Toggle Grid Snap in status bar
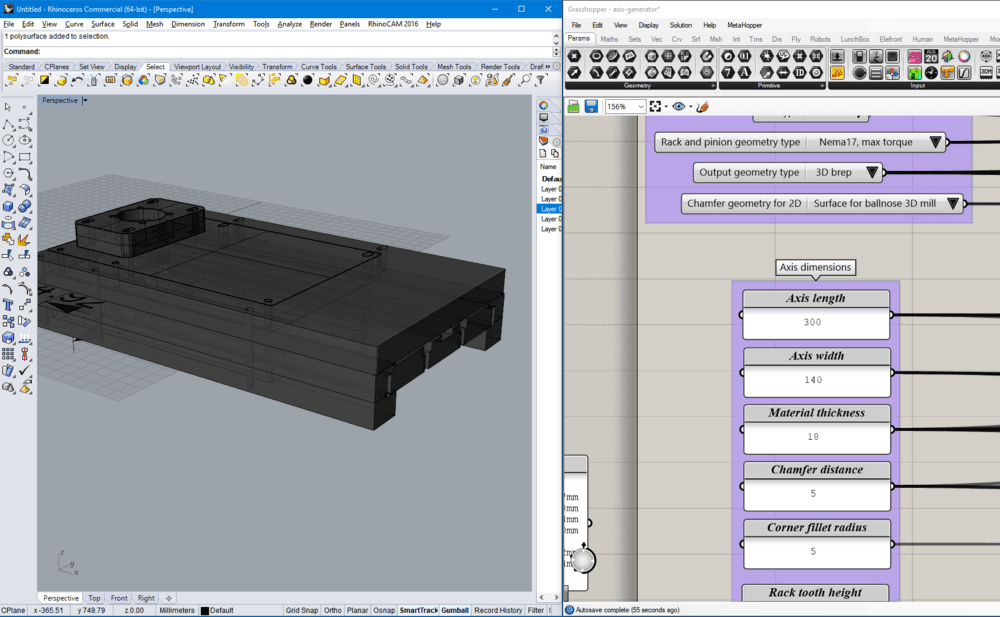Screen dimensions: 1000x617 [301, 610]
